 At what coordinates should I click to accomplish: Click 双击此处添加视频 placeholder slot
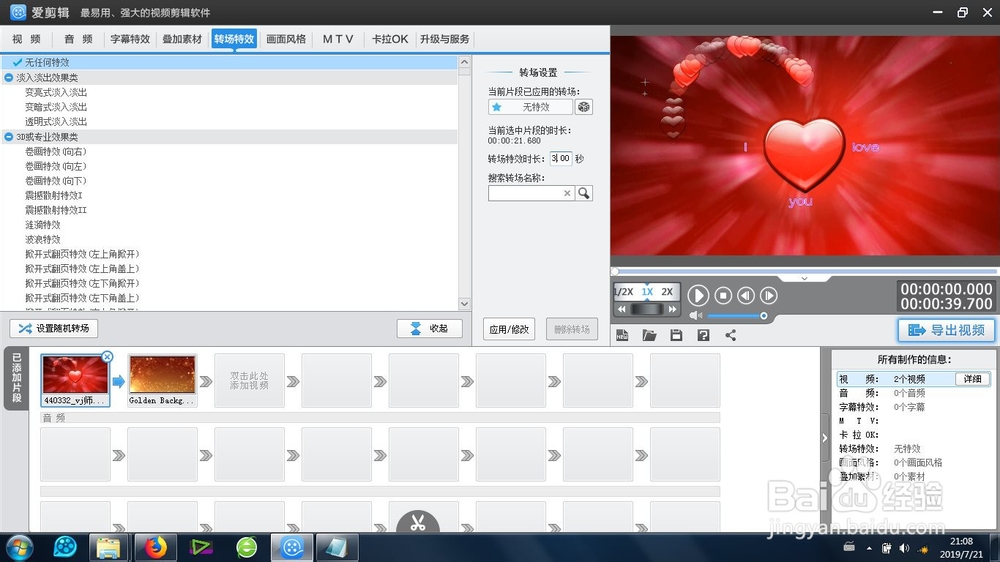click(249, 381)
